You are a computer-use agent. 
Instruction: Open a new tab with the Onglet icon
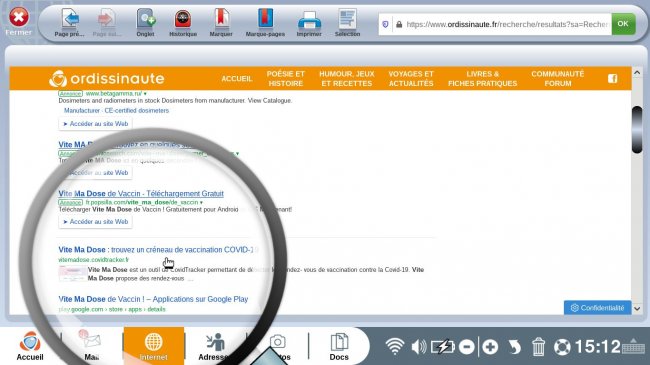click(146, 22)
